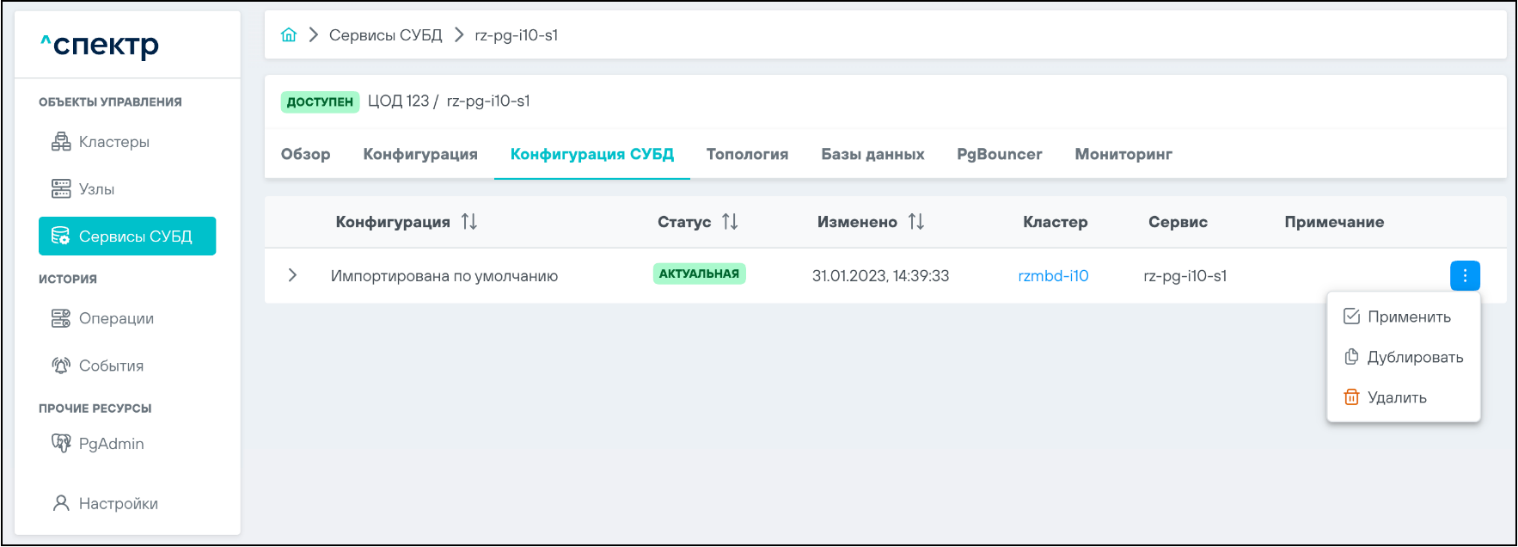This screenshot has width=1518, height=547.
Task: Launch PgAdmin from sidebar
Action: [x=110, y=443]
